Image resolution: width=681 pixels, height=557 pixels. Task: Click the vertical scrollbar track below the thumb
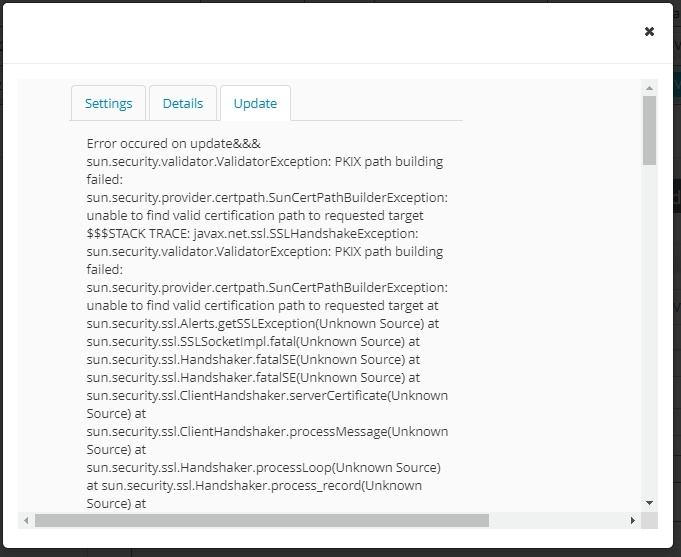(x=649, y=330)
